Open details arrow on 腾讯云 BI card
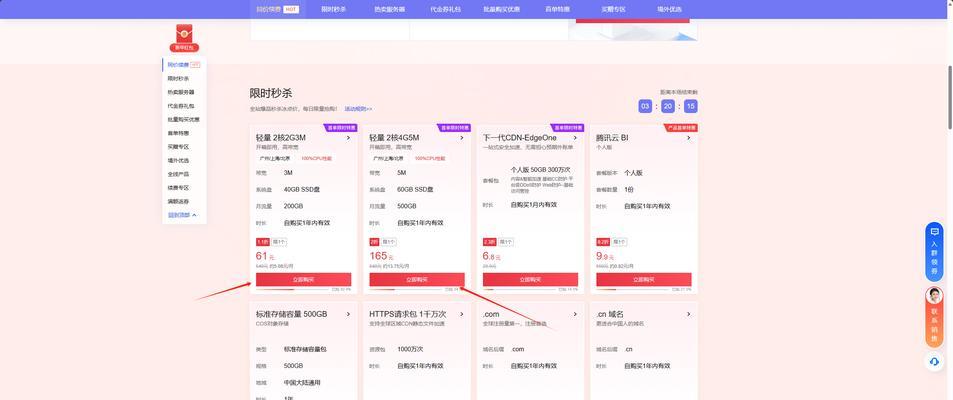 coord(689,138)
